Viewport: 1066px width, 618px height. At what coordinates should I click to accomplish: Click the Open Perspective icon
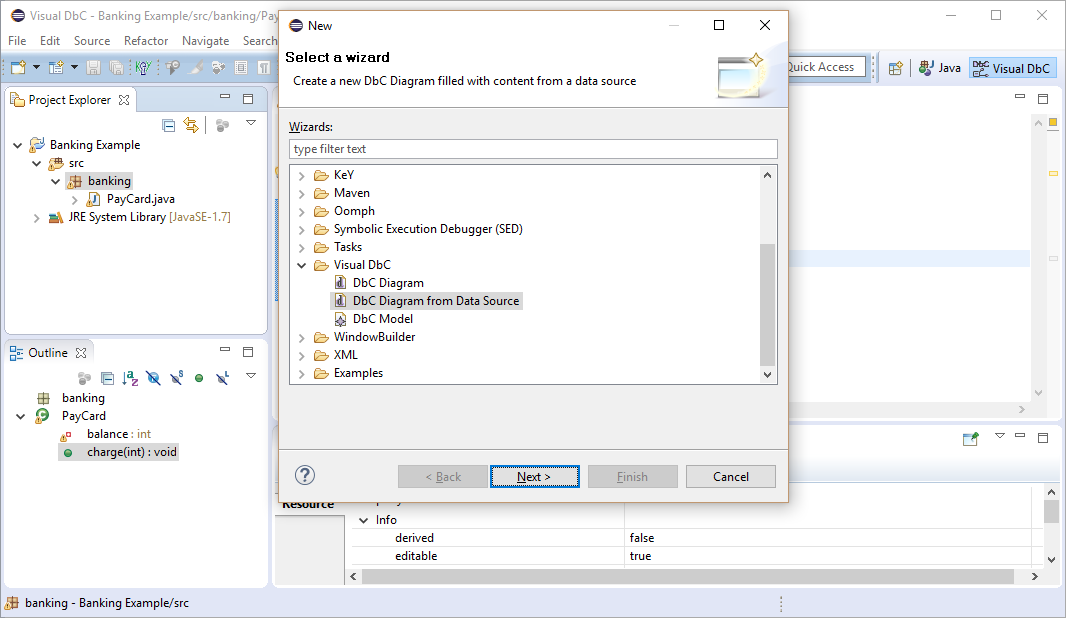coord(896,68)
